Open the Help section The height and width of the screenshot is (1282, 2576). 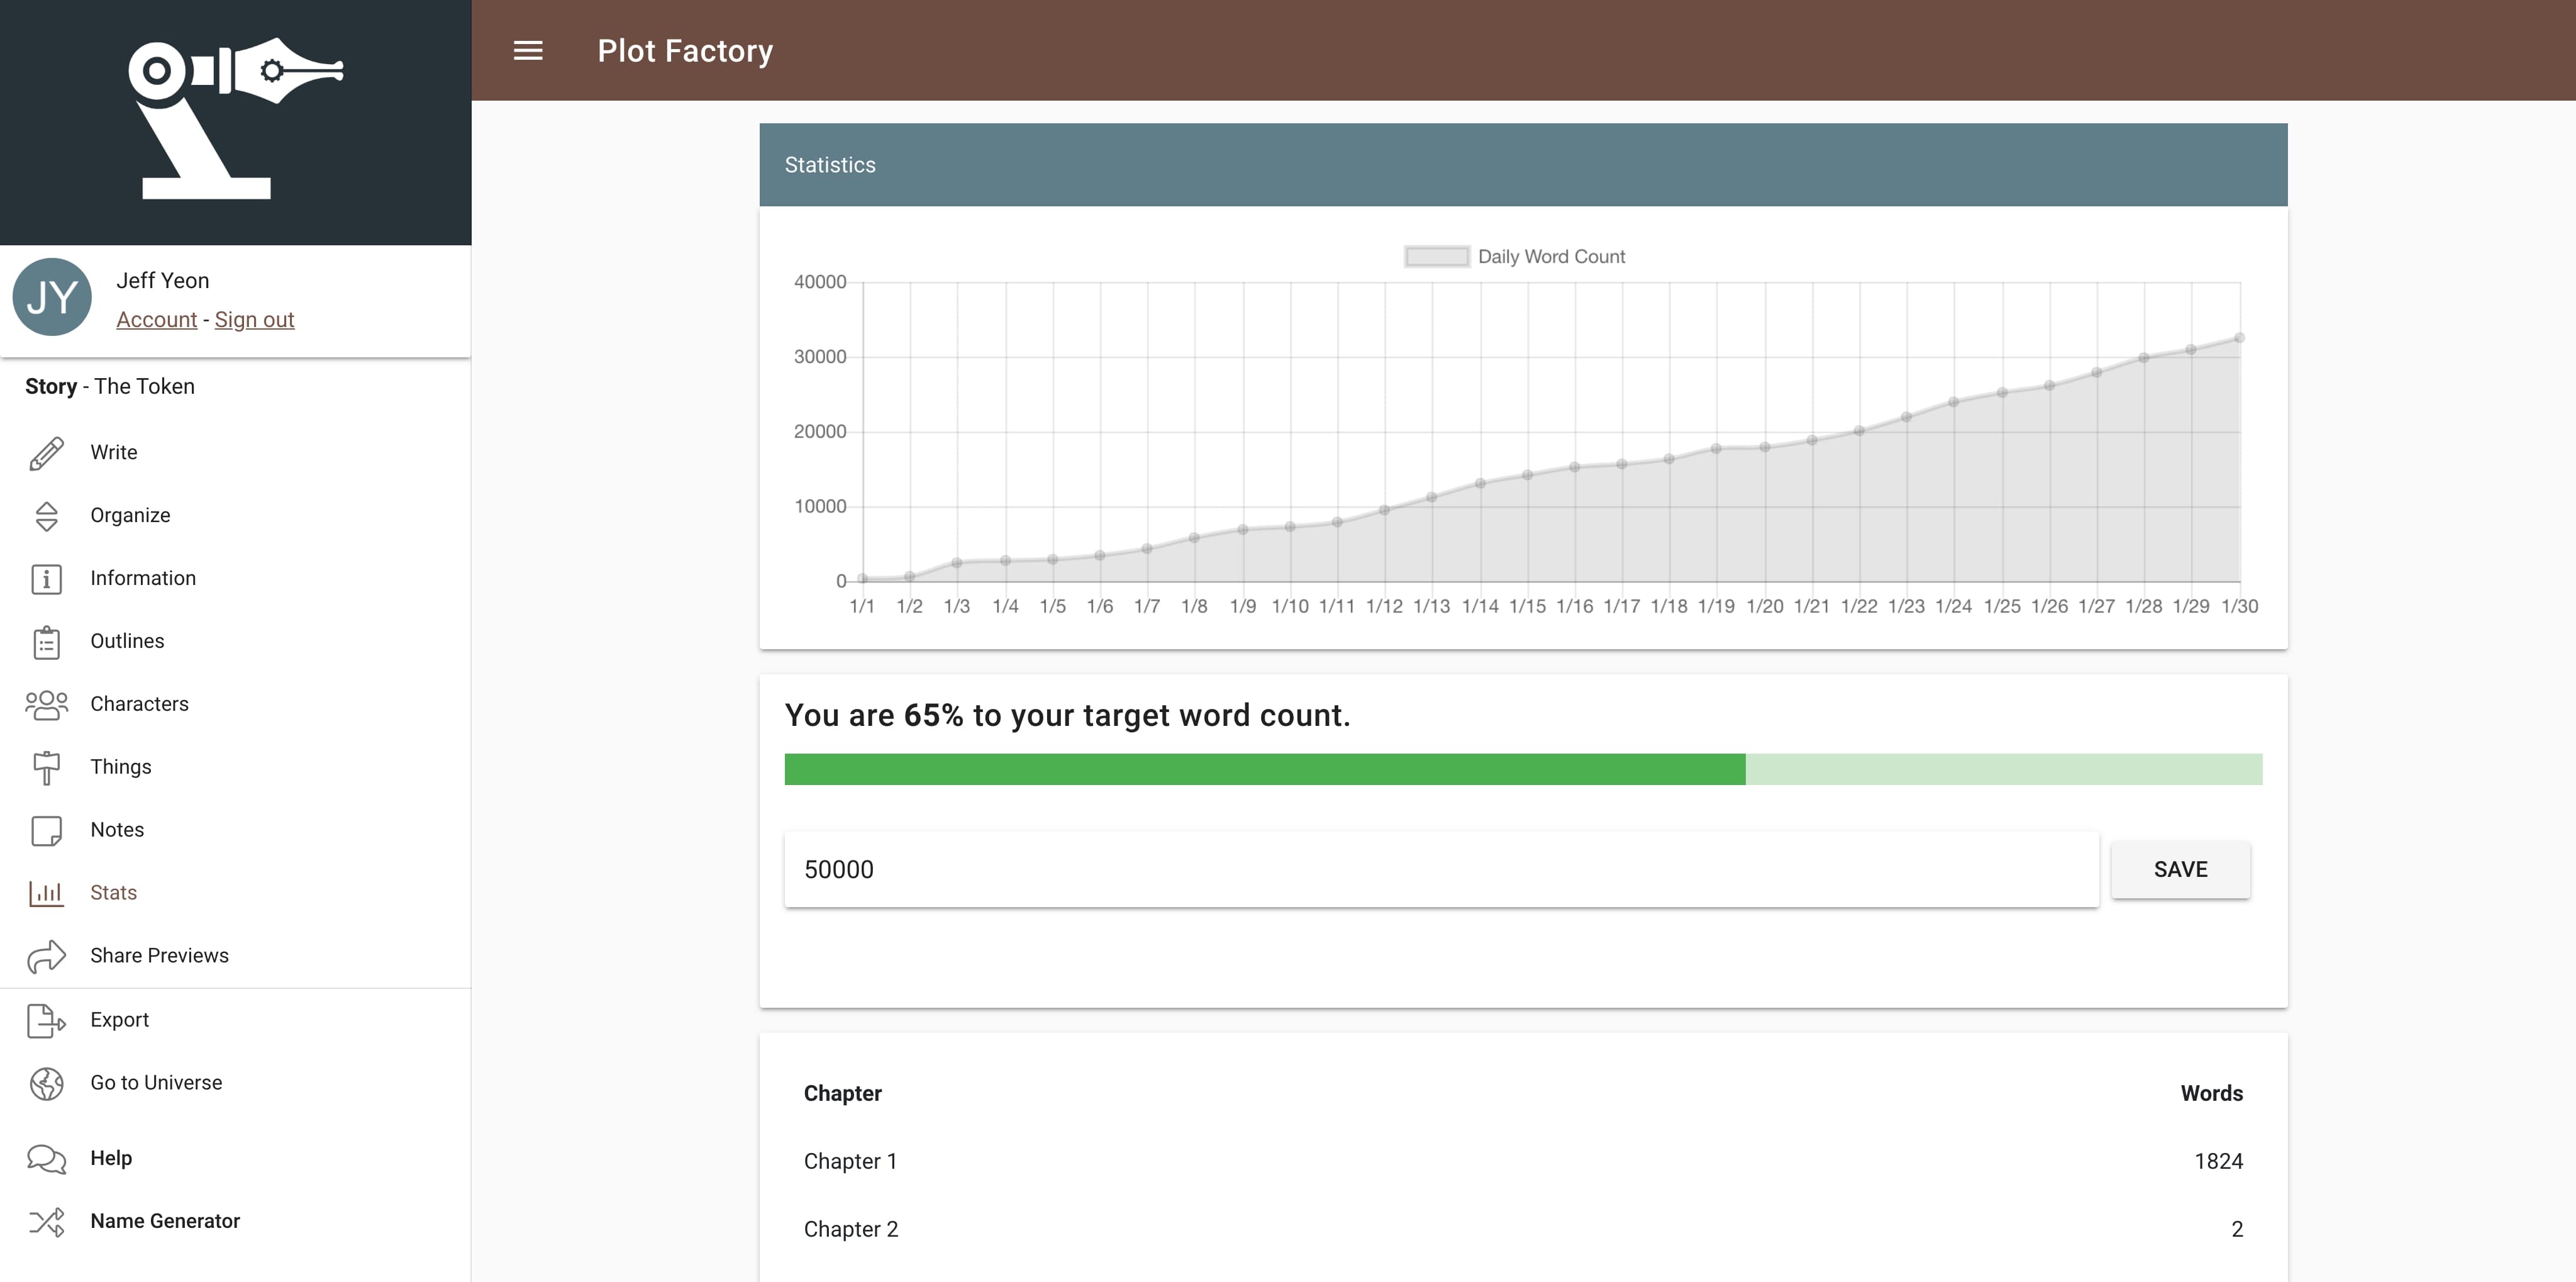110,1158
